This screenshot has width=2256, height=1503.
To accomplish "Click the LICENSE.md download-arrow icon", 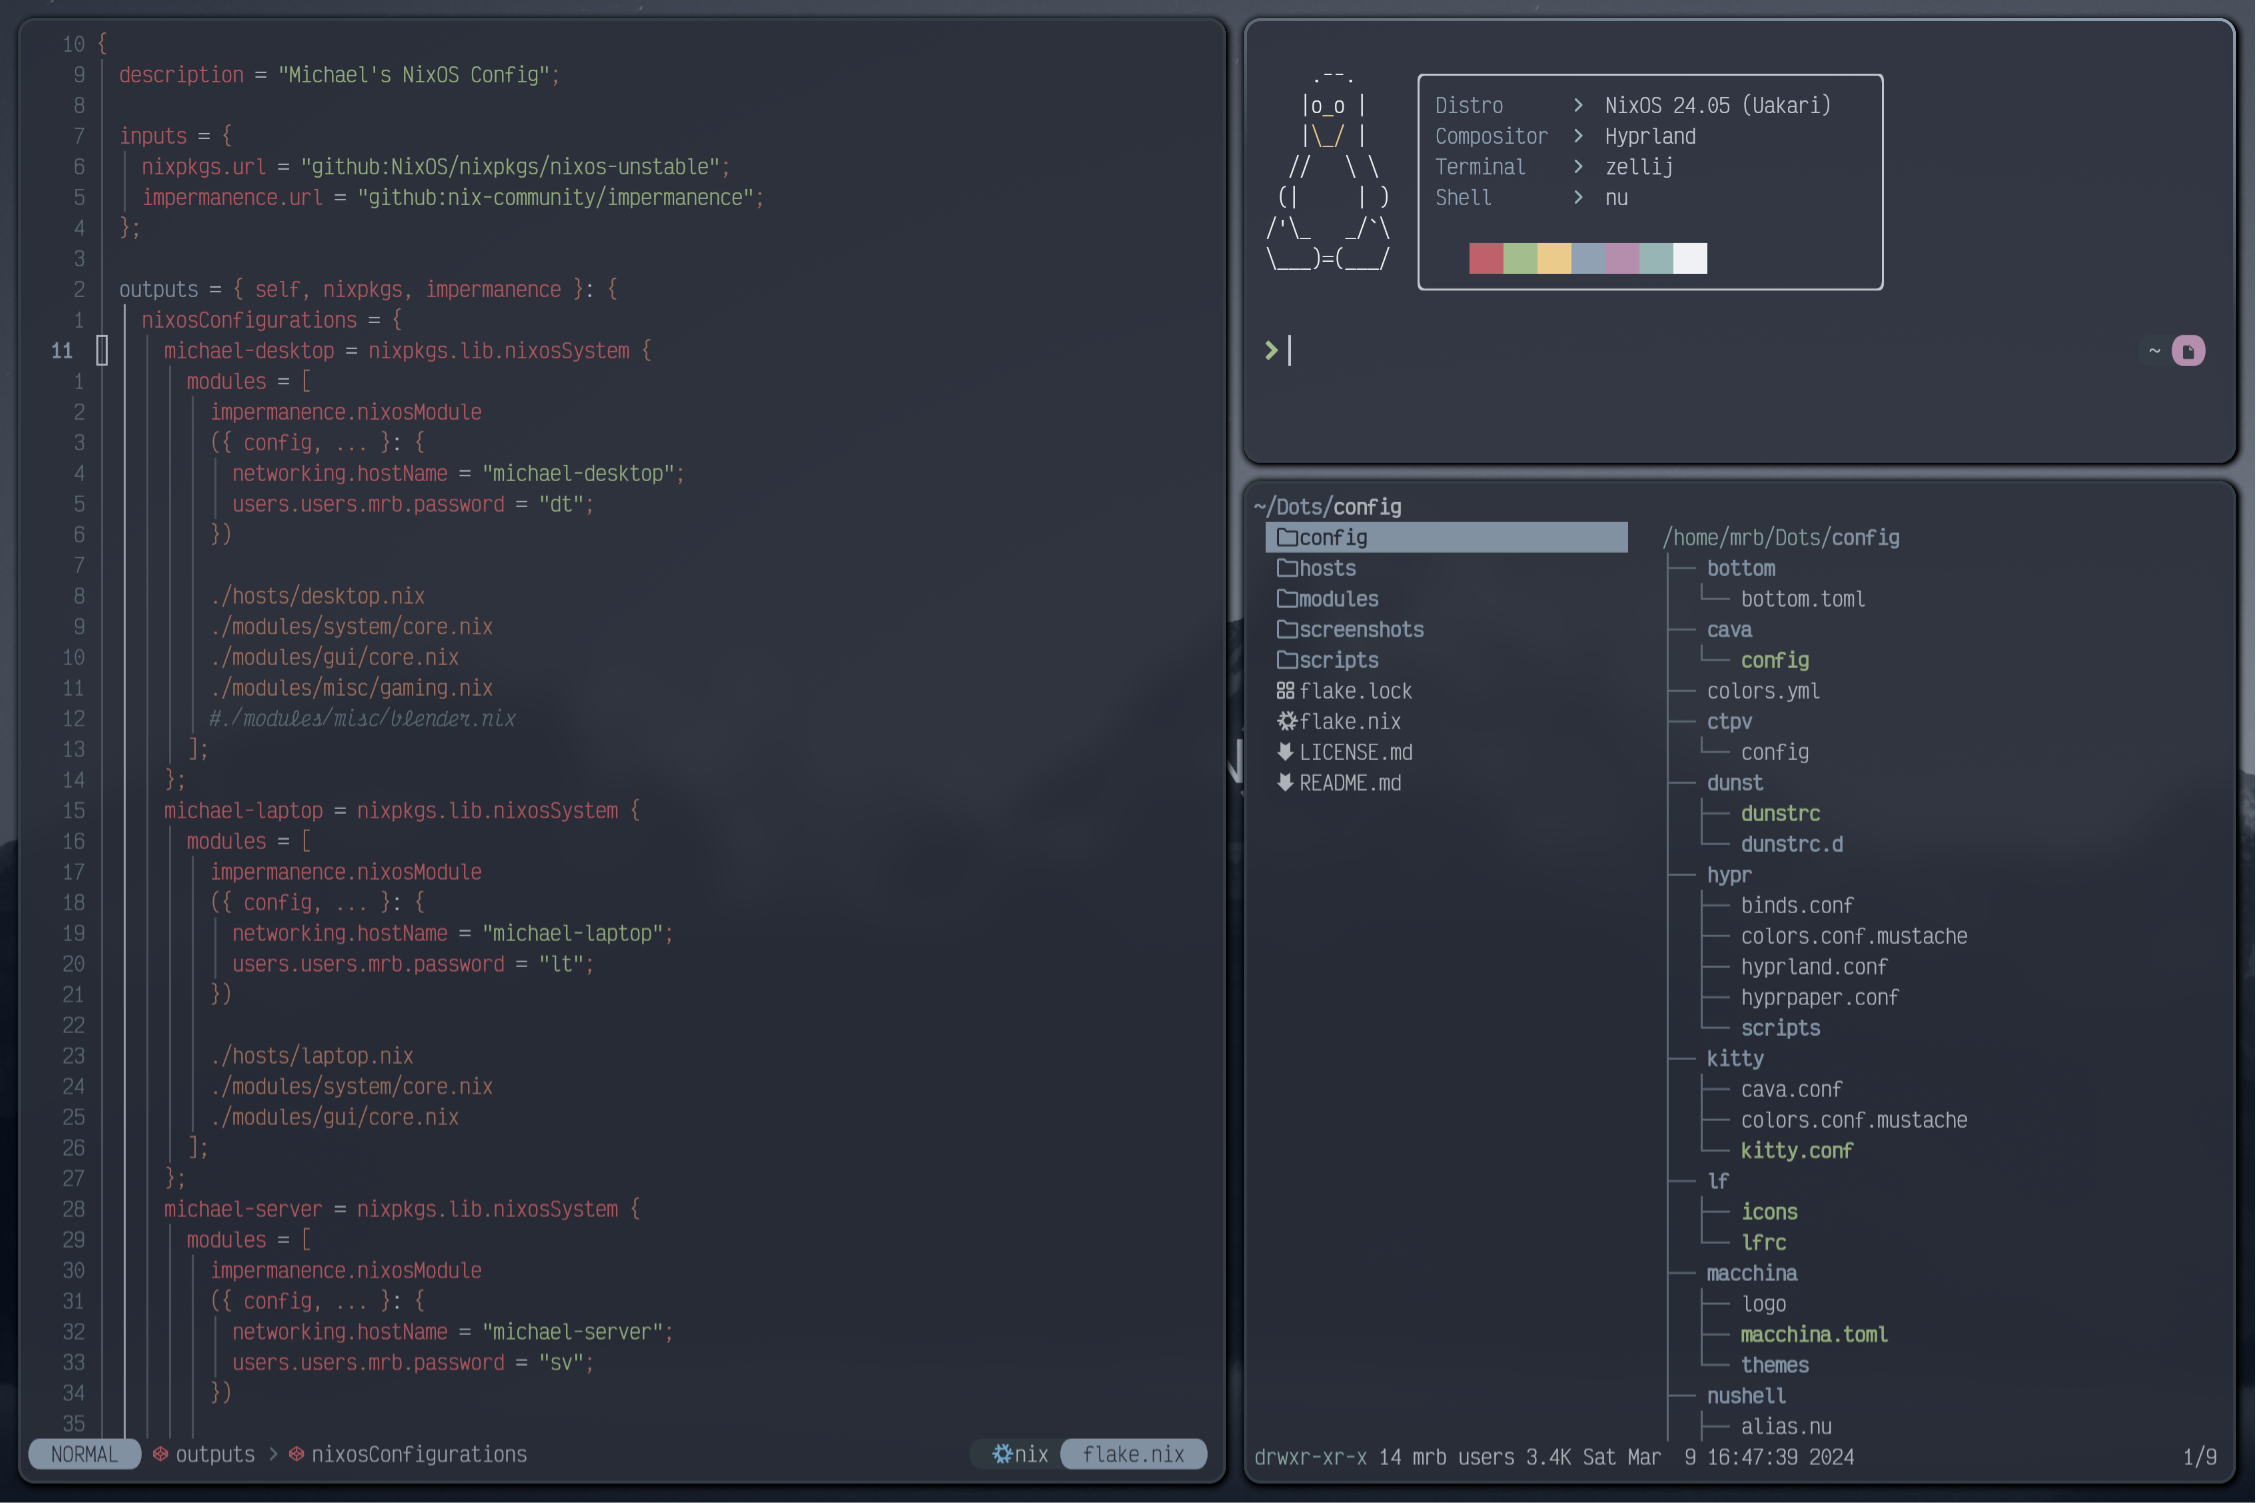I will pyautogui.click(x=1286, y=752).
